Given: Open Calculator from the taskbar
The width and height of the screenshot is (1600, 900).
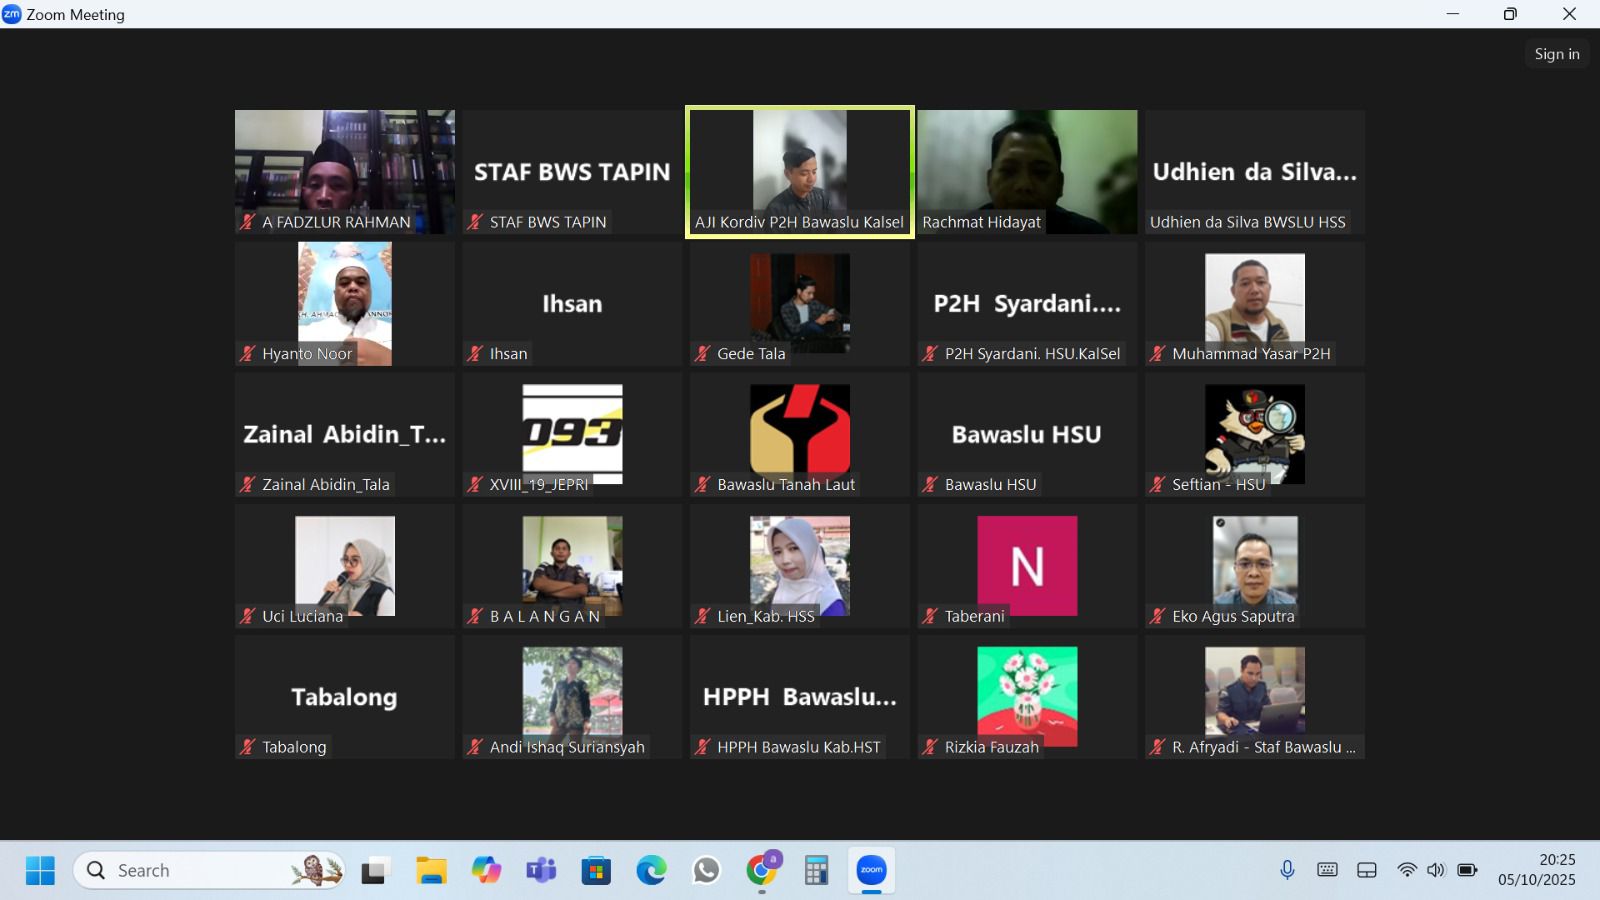Looking at the screenshot, I should 816,871.
